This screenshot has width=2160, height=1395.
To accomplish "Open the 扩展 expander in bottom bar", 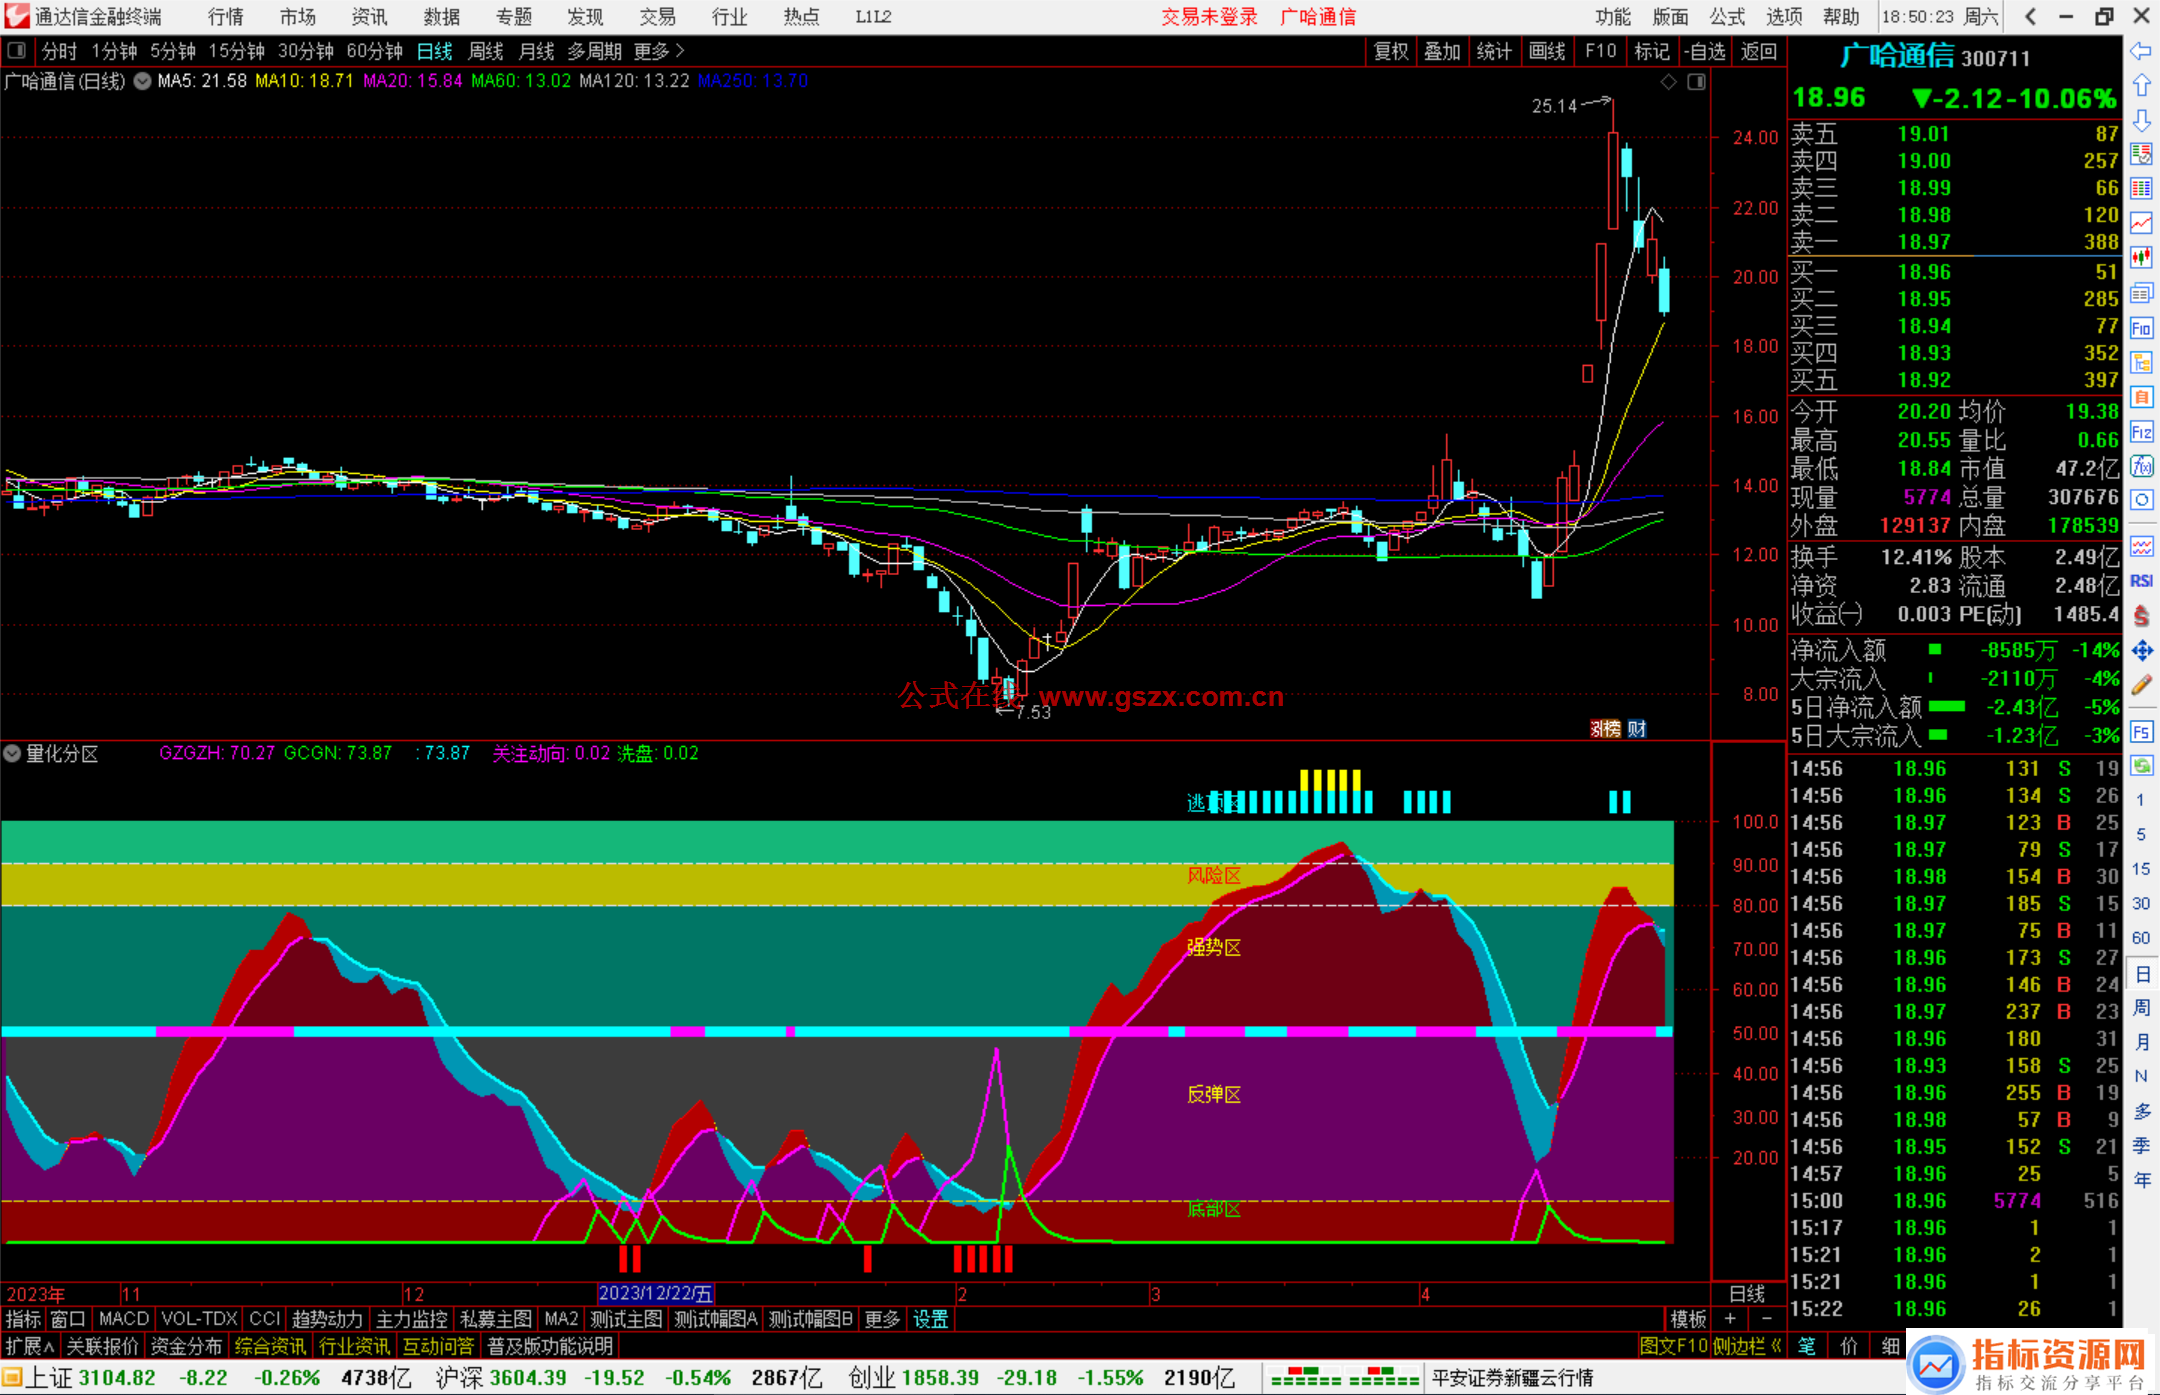I will pos(30,1346).
